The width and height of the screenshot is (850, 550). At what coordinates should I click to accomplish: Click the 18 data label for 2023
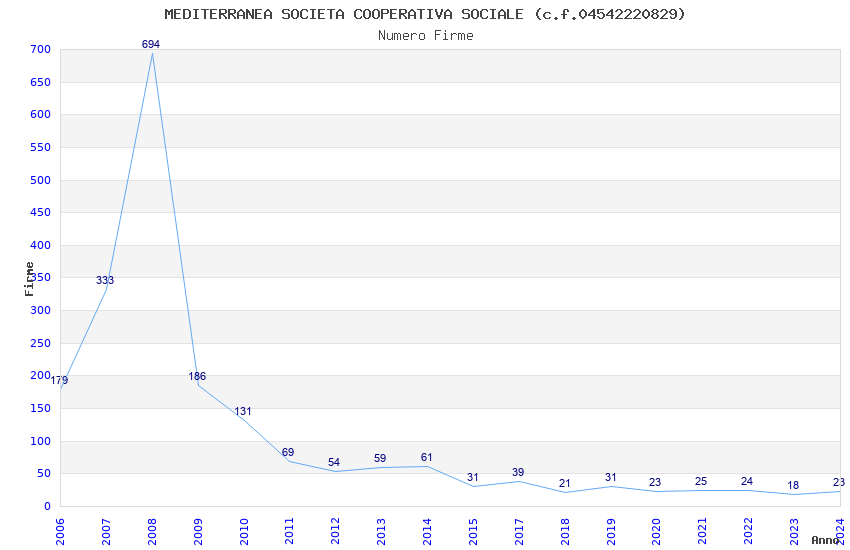pyautogui.click(x=793, y=486)
